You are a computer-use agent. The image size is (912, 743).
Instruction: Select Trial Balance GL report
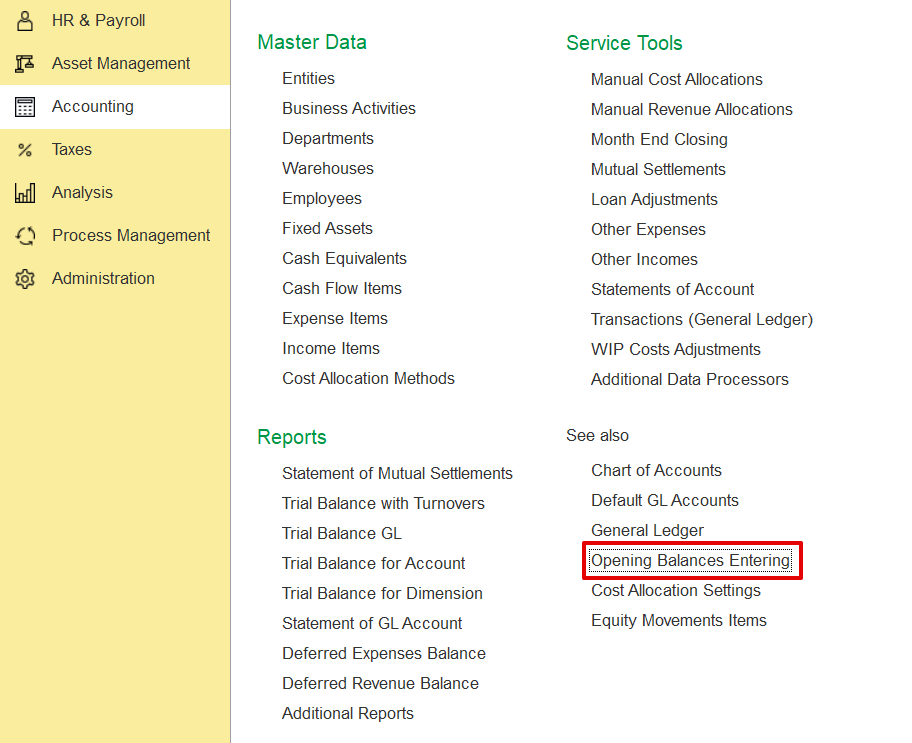click(341, 534)
